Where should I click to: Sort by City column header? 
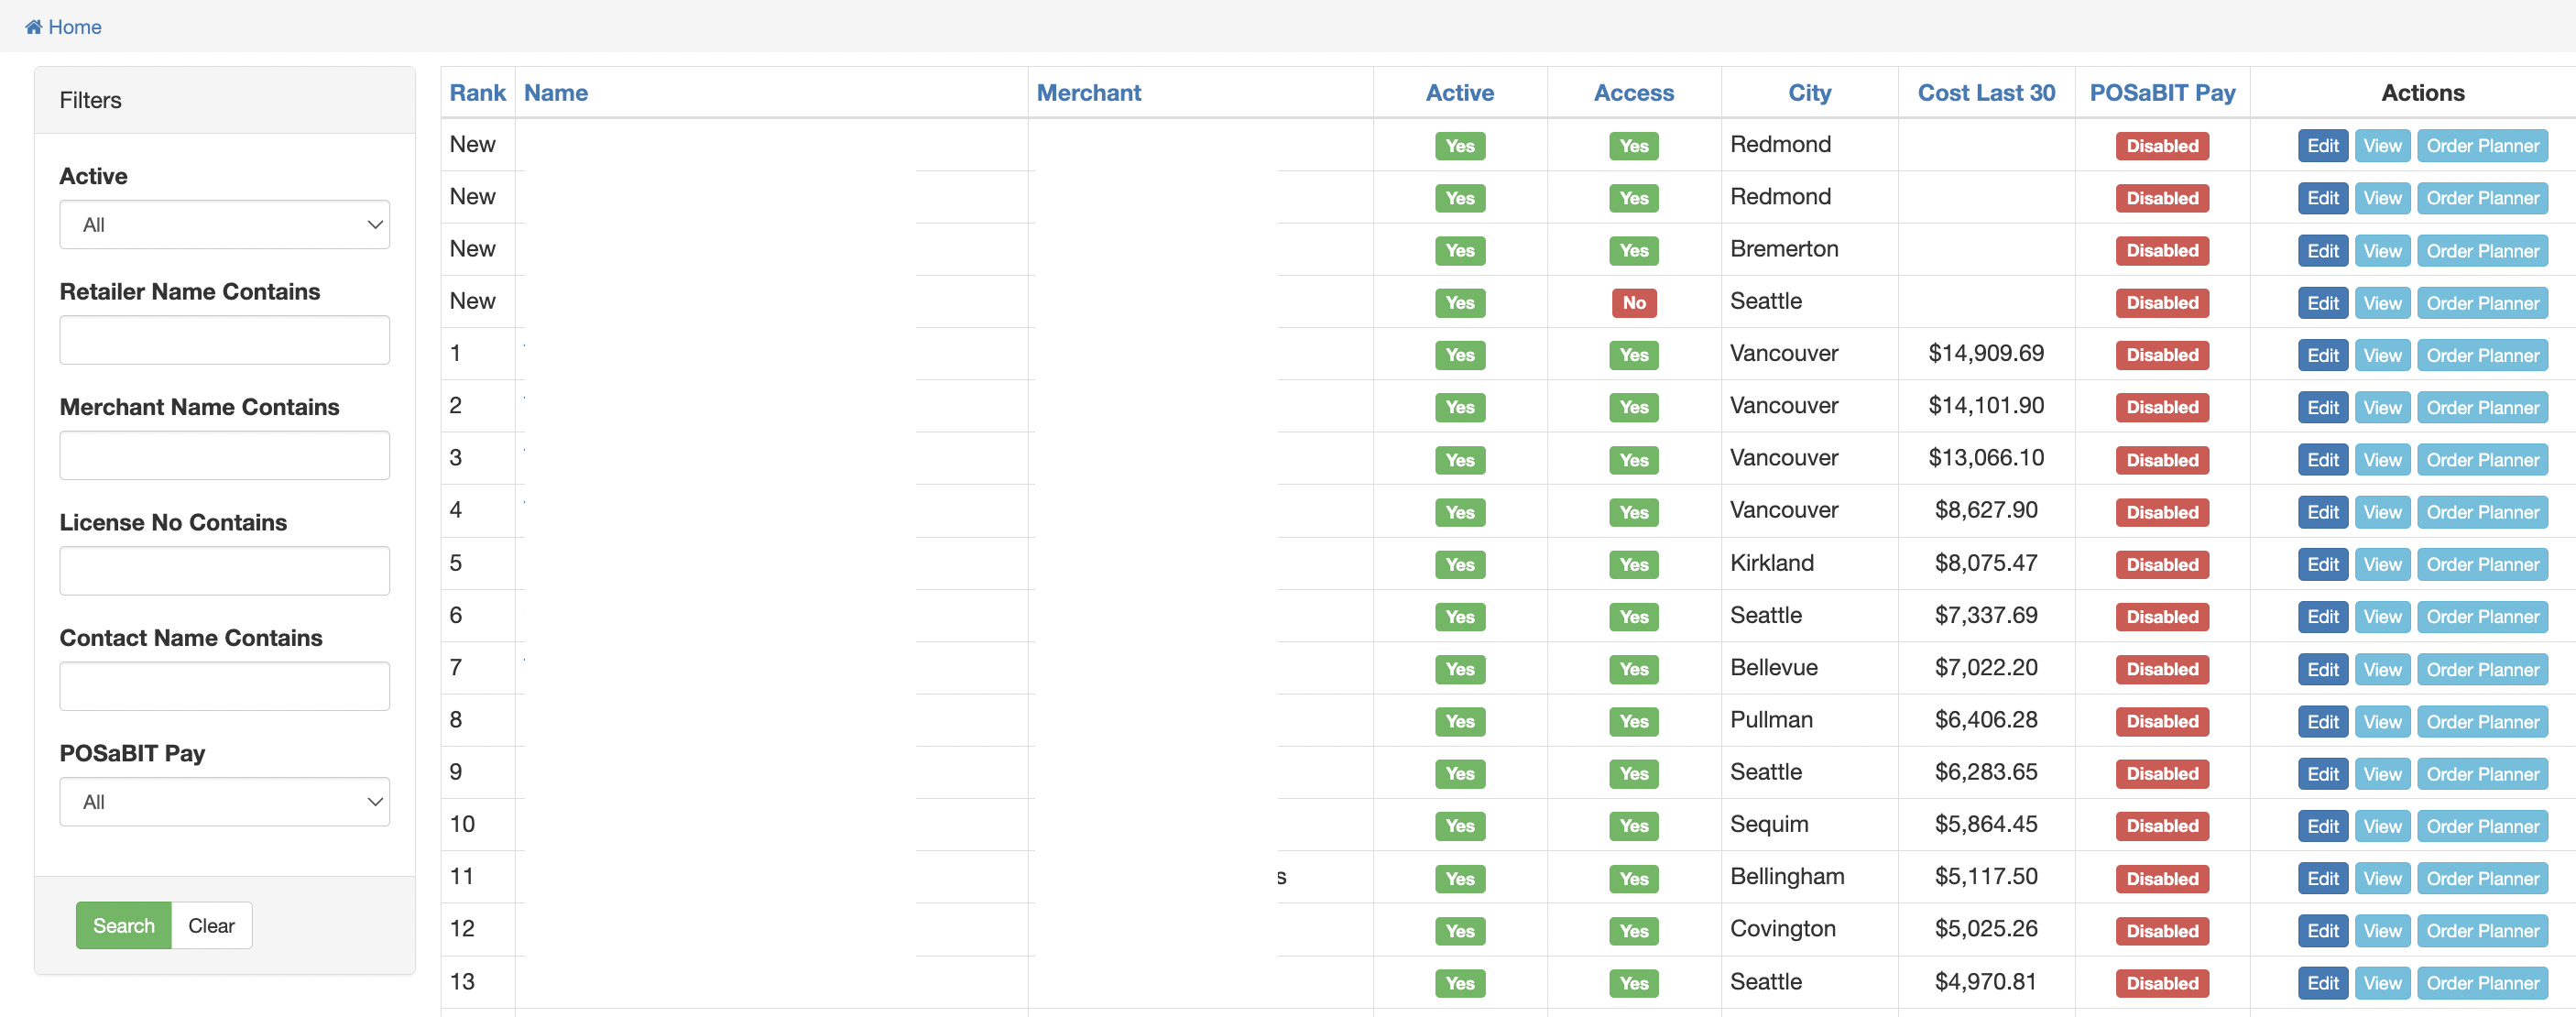pyautogui.click(x=1809, y=93)
